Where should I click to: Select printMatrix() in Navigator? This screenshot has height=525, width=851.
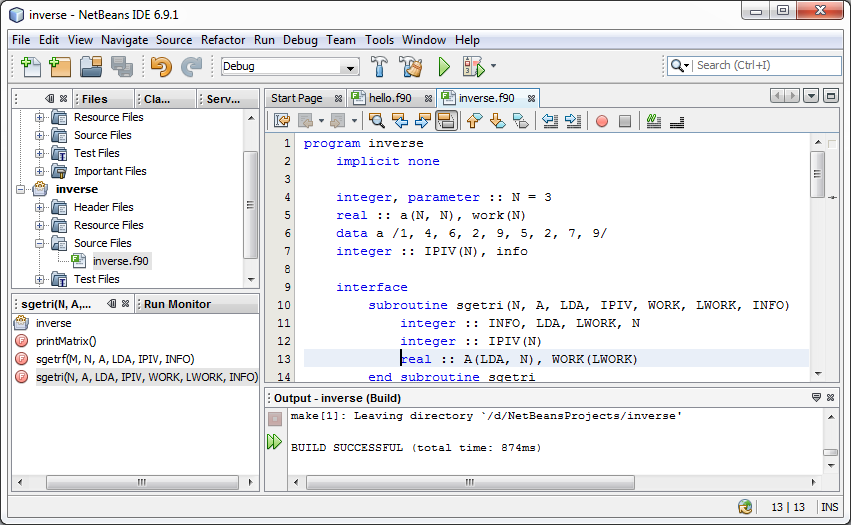click(x=66, y=341)
